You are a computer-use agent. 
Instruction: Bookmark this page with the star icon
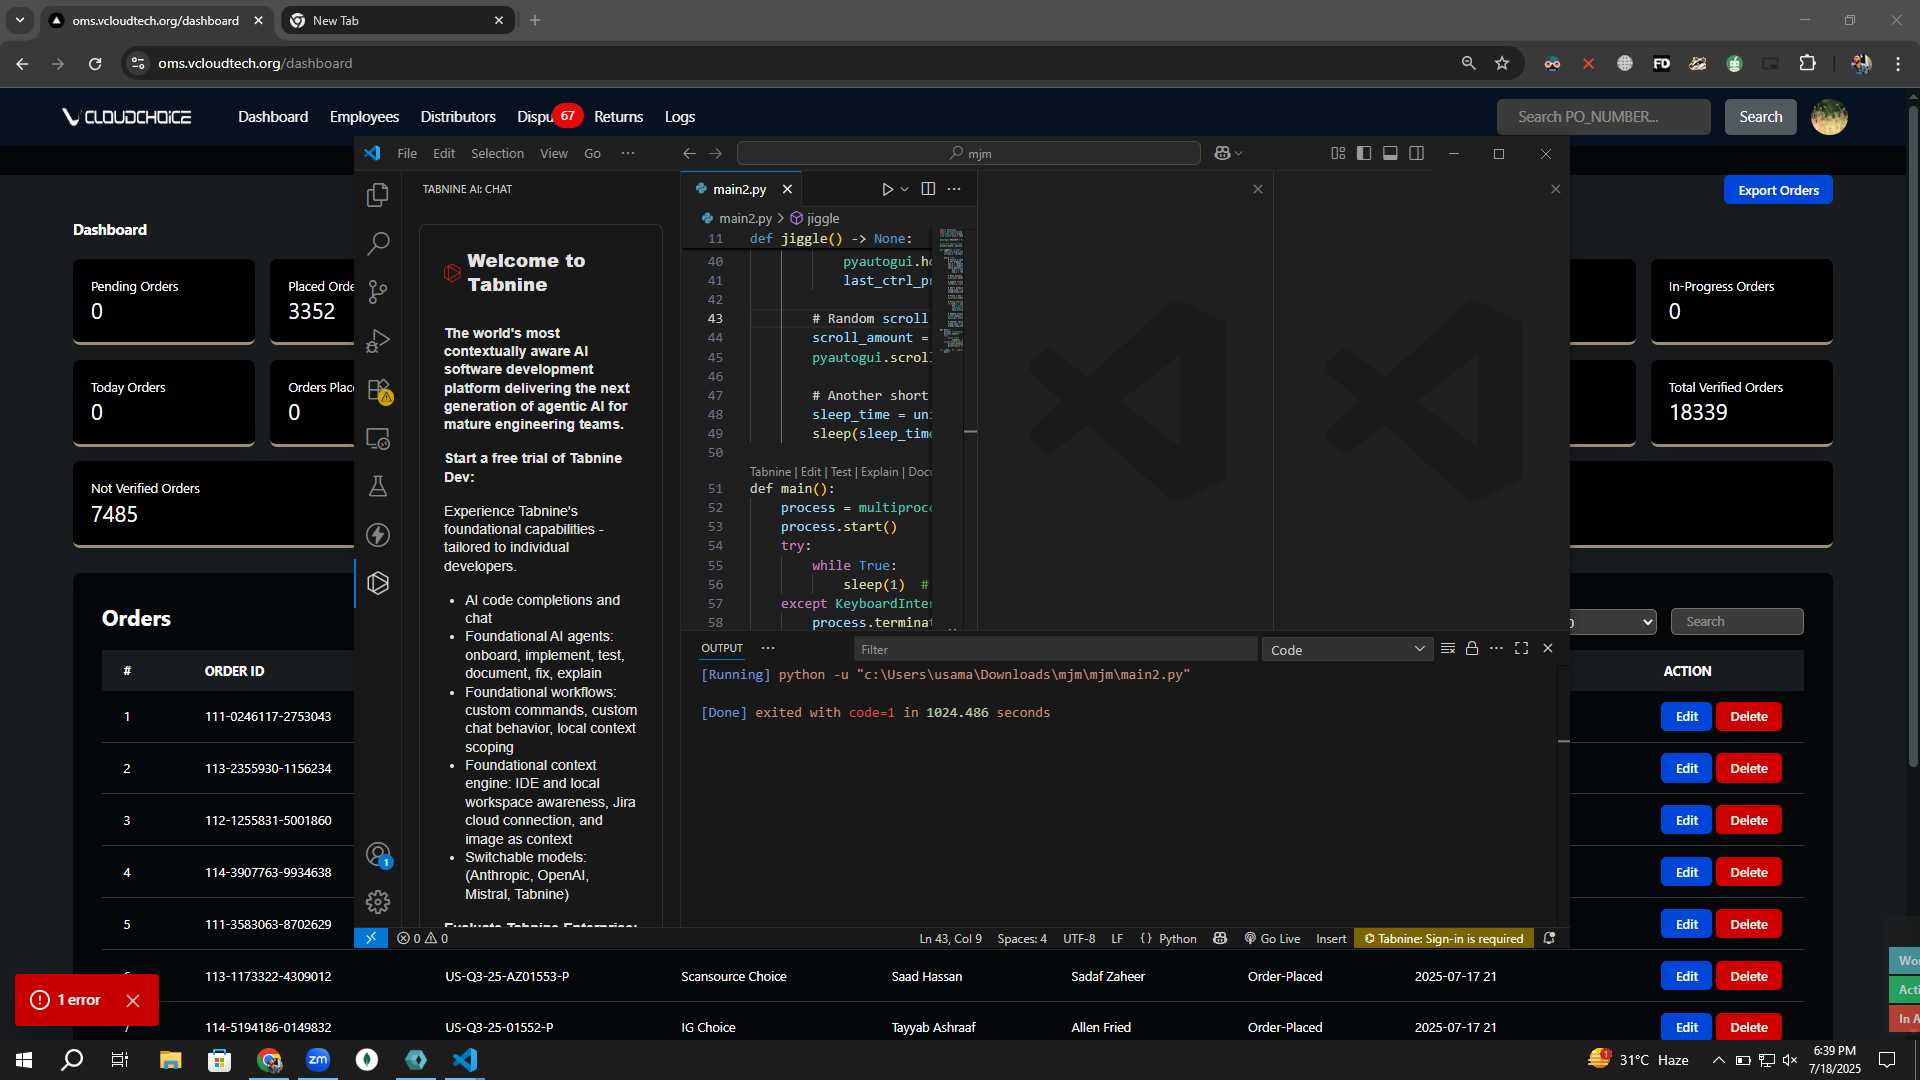[x=1501, y=63]
